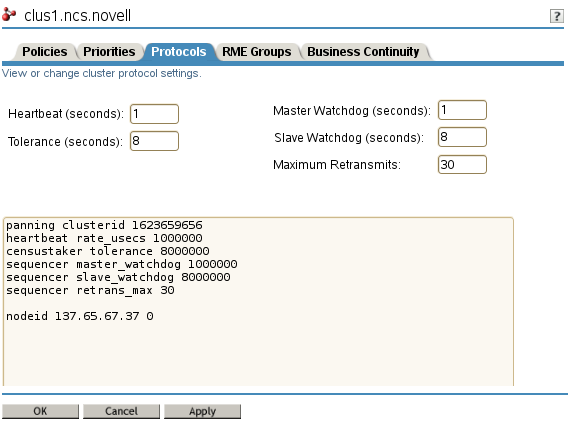This screenshot has height=424, width=568.
Task: Select the Protocols tab
Action: coord(179,52)
